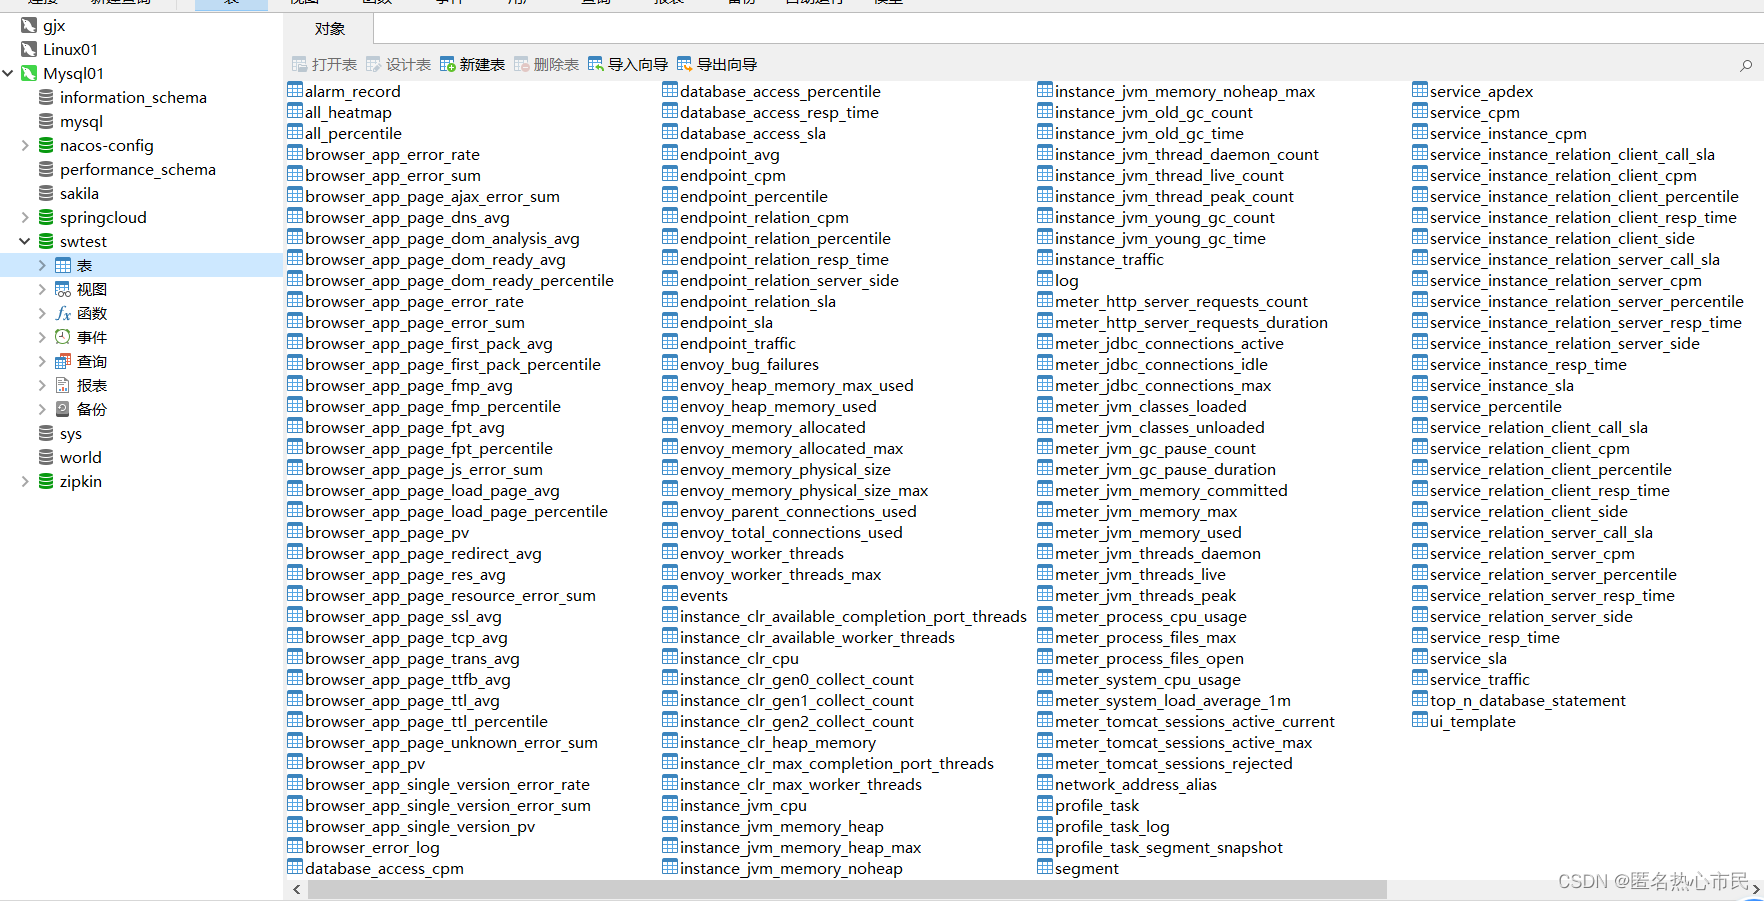The height and width of the screenshot is (901, 1764).
Task: Click the events table icon
Action: (670, 594)
